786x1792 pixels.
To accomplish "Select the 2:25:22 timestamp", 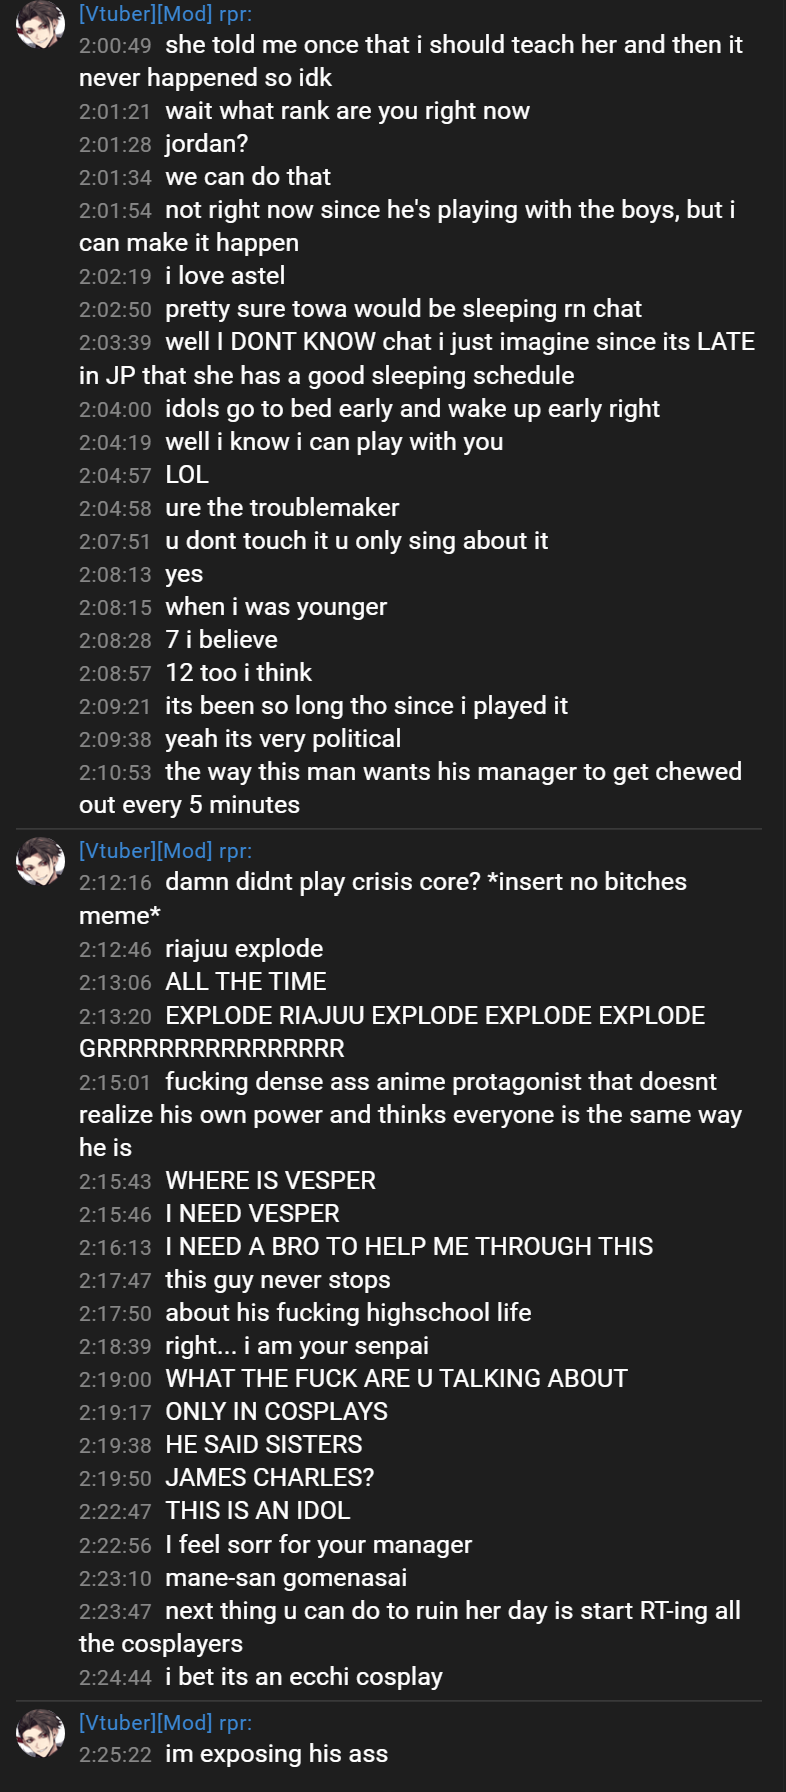I will 115,1755.
